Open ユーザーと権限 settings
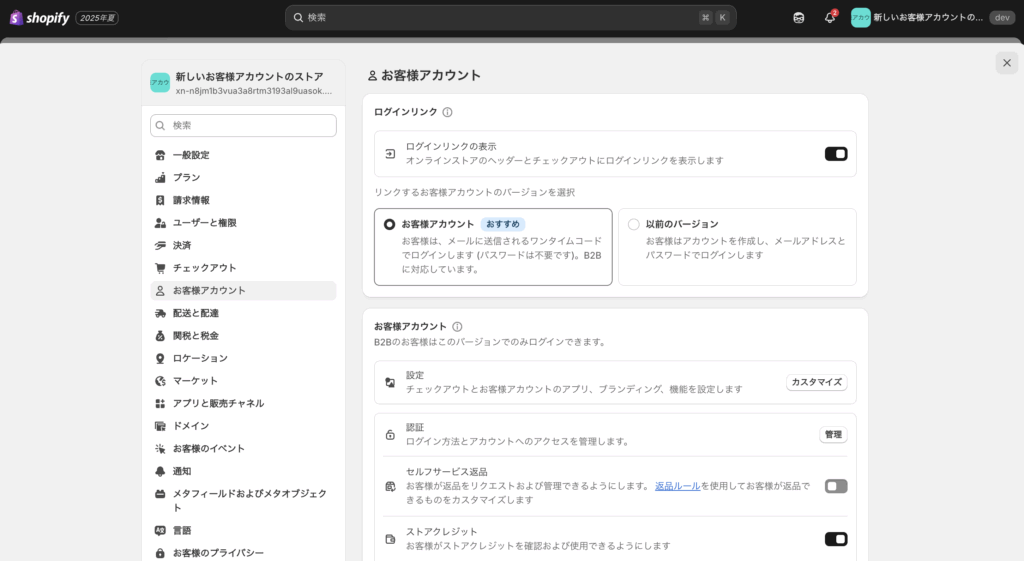Image resolution: width=1024 pixels, height=561 pixels. [x=243, y=223]
